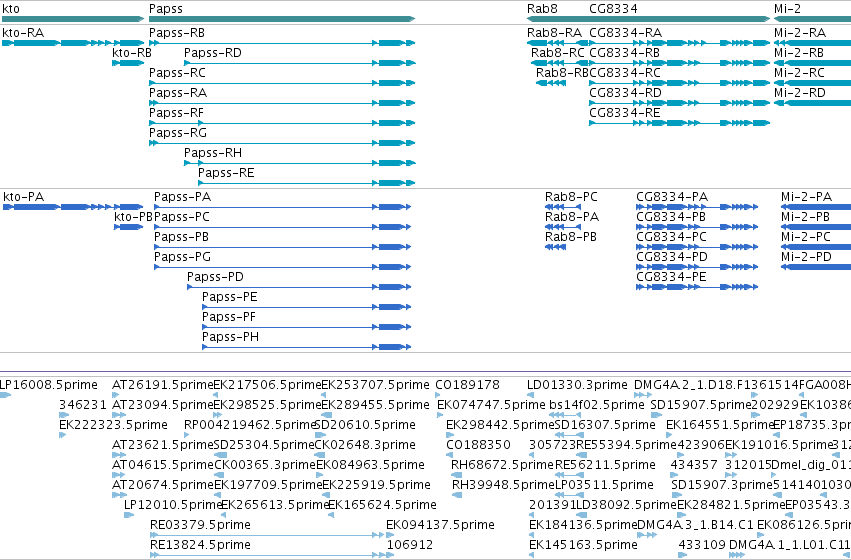This screenshot has width=851, height=560.
Task: Select the RE03379.5prime EST feature
Action: (267, 535)
